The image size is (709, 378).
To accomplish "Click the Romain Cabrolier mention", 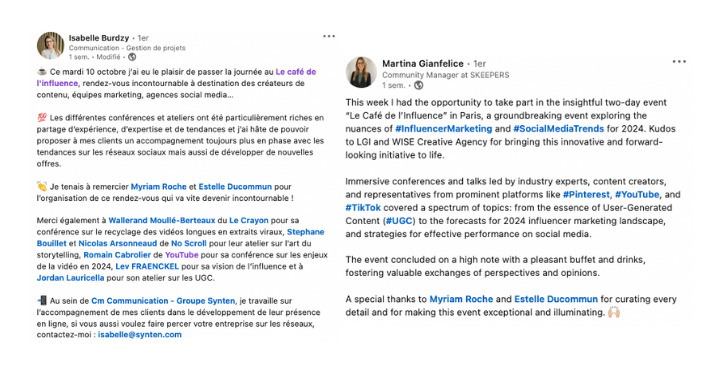I will pos(117,255).
